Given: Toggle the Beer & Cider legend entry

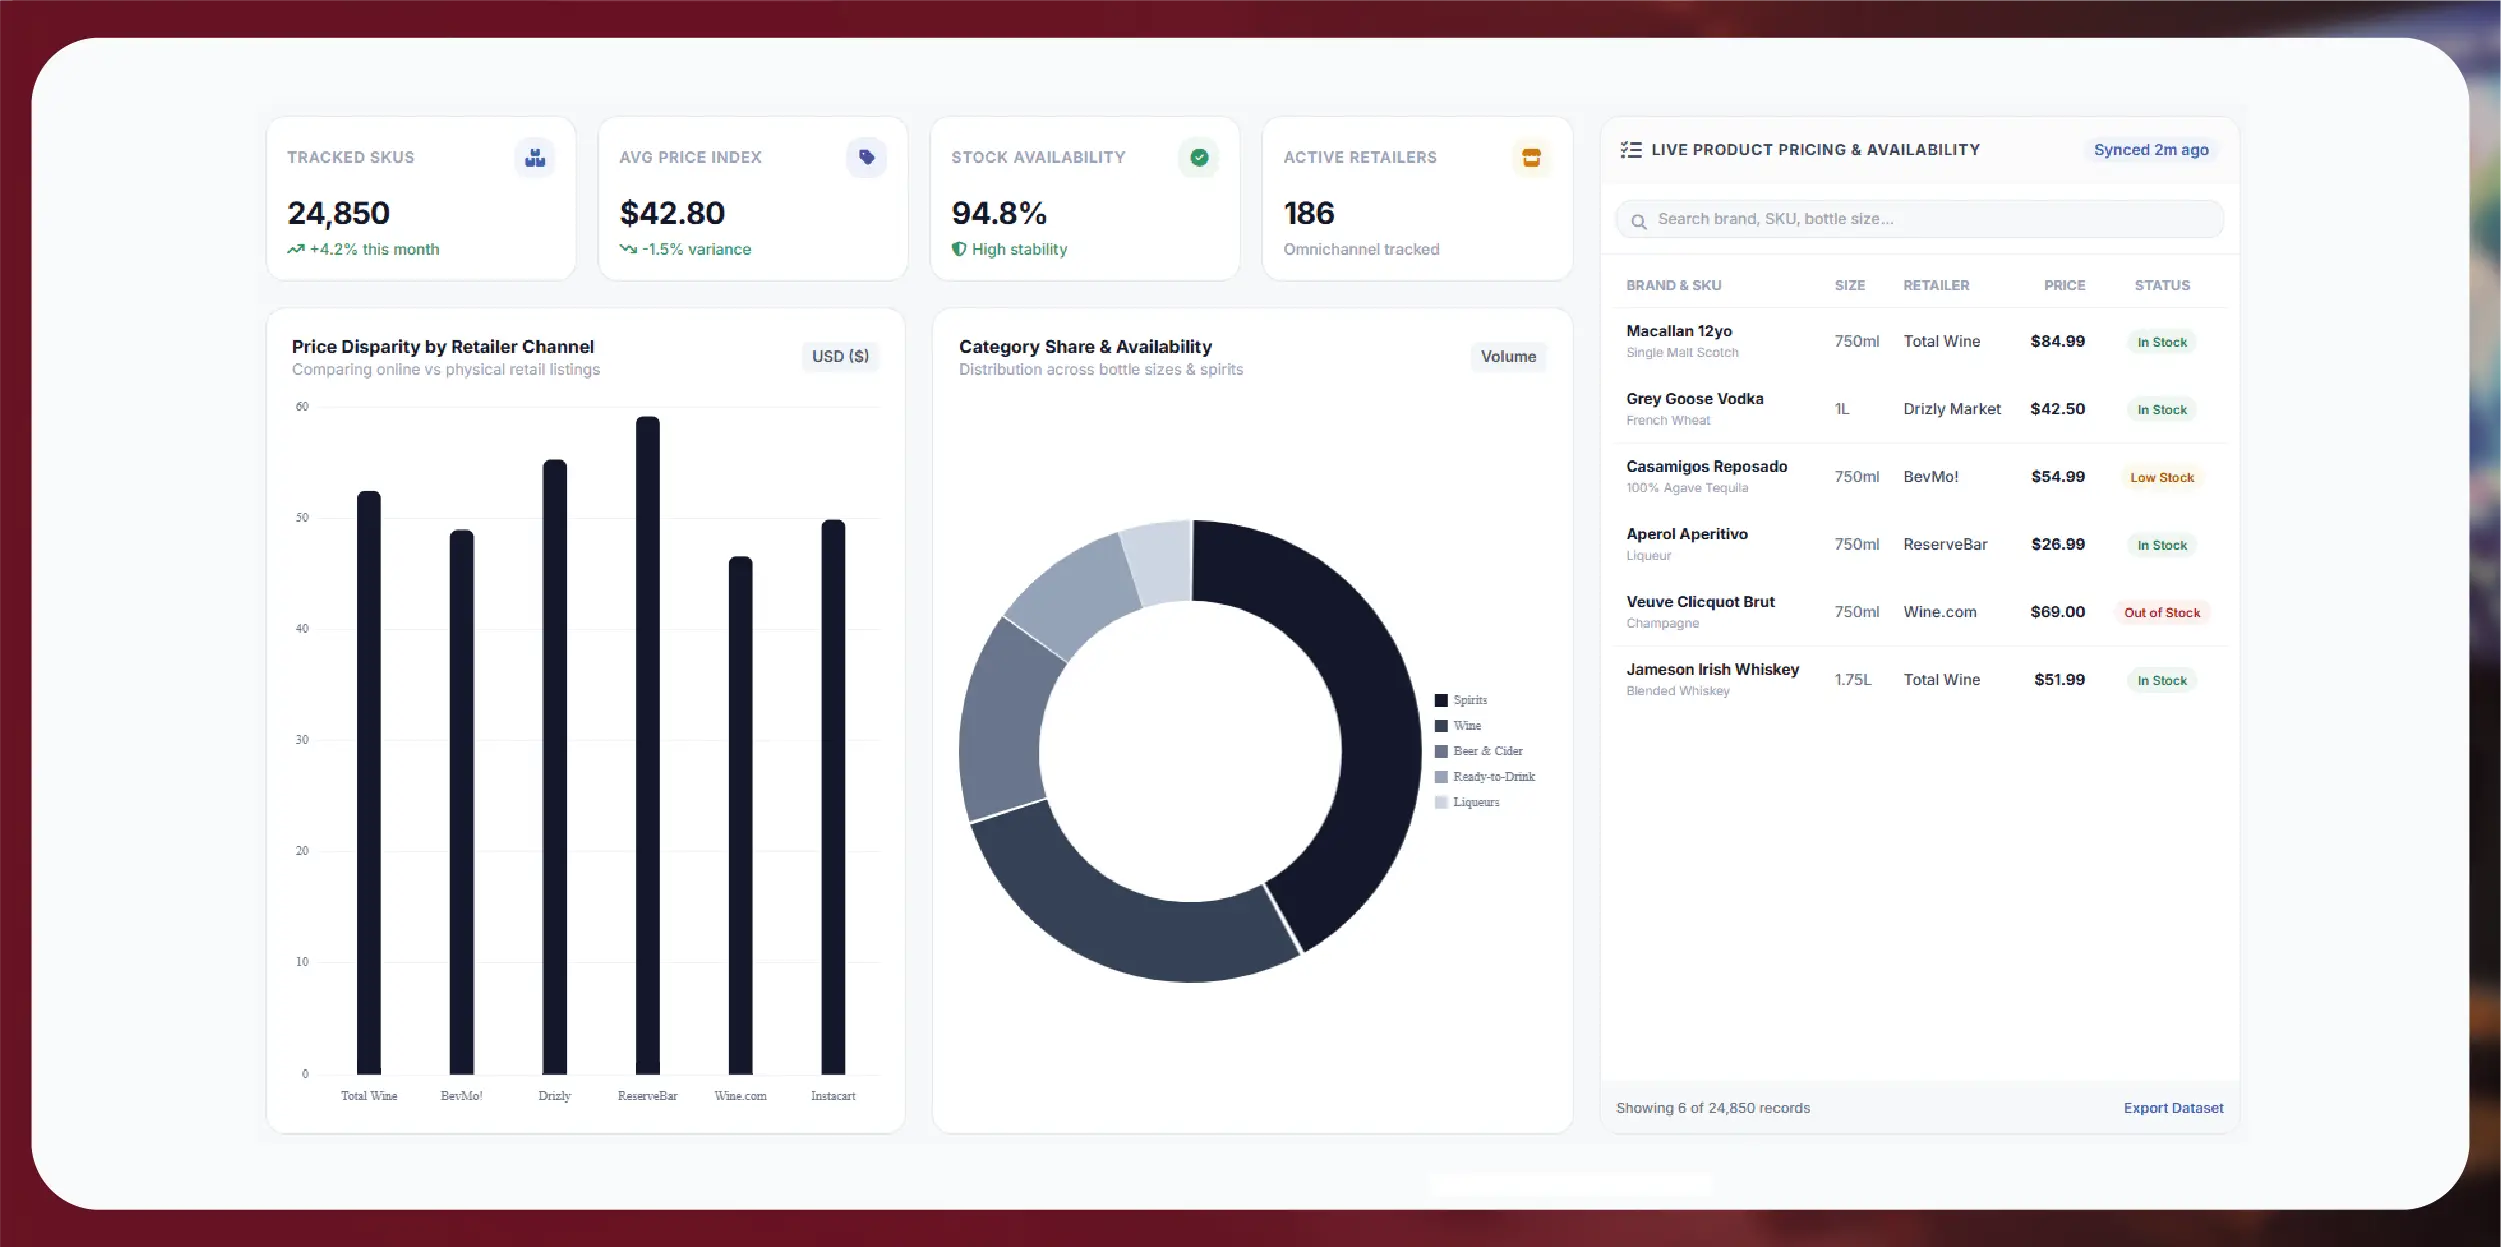Looking at the screenshot, I should click(x=1478, y=751).
